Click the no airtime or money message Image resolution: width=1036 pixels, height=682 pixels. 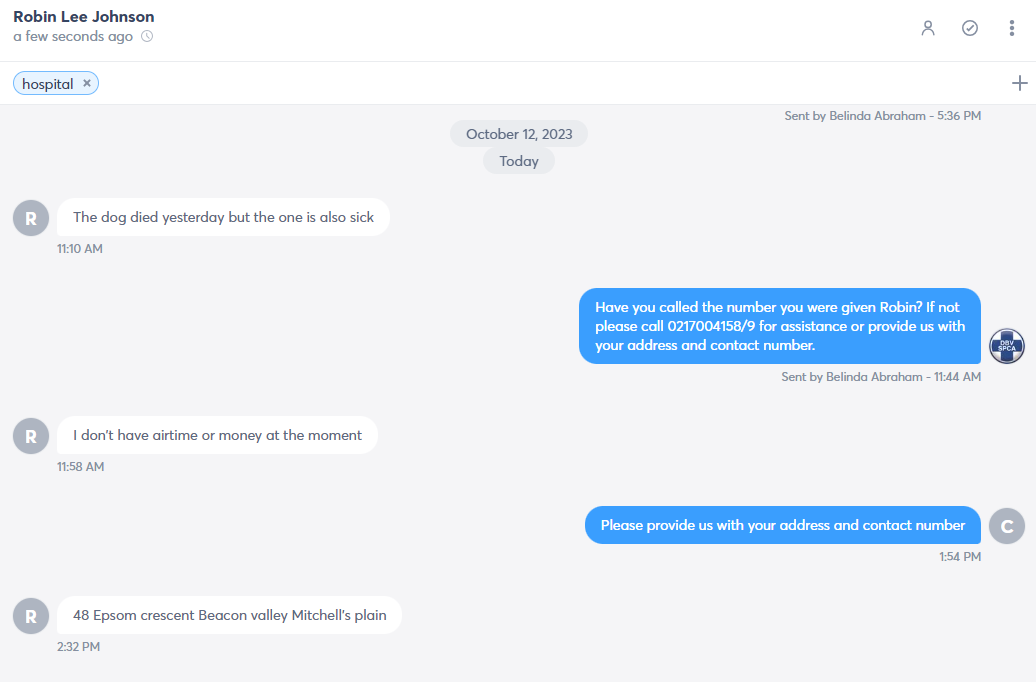pyautogui.click(x=217, y=435)
